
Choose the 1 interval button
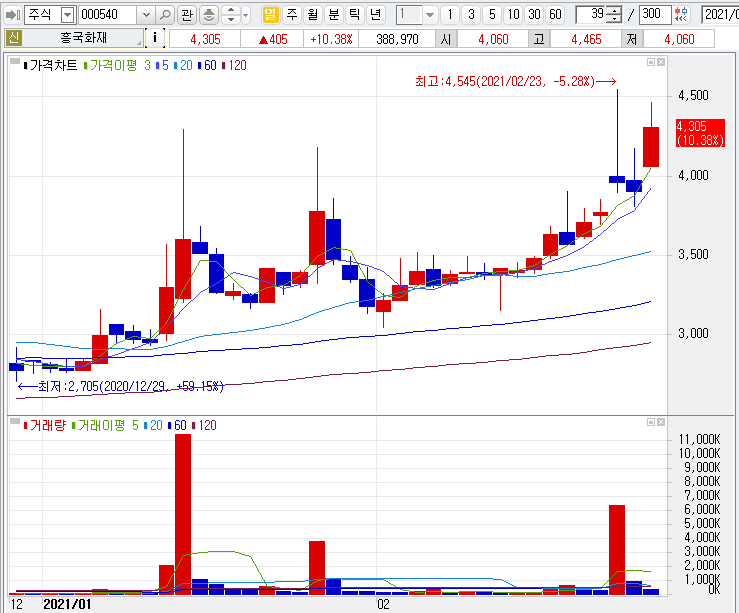450,15
